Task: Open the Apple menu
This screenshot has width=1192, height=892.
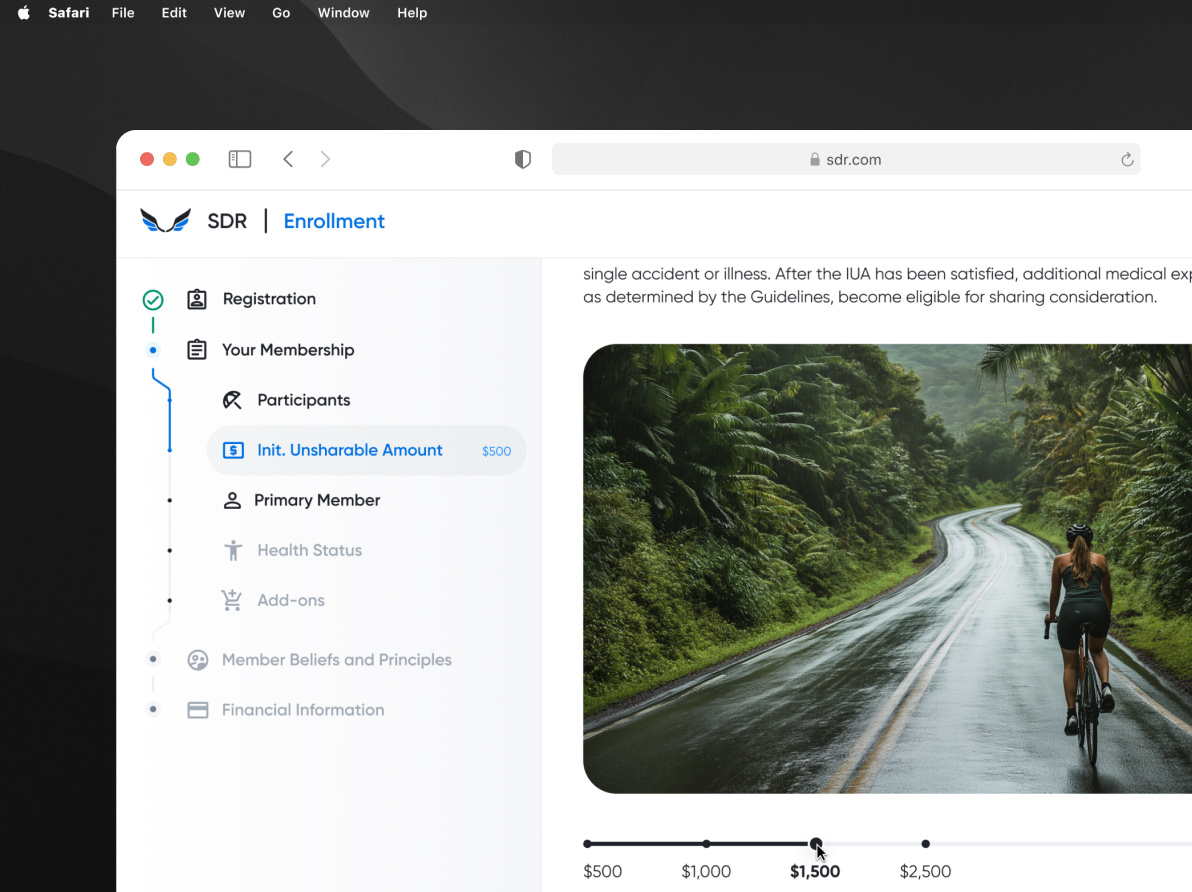Action: click(24, 13)
